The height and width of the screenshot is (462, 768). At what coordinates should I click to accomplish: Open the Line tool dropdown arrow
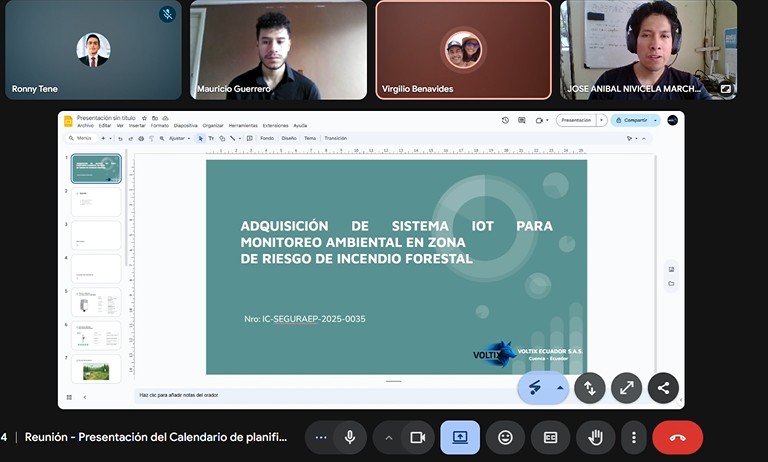[x=240, y=139]
